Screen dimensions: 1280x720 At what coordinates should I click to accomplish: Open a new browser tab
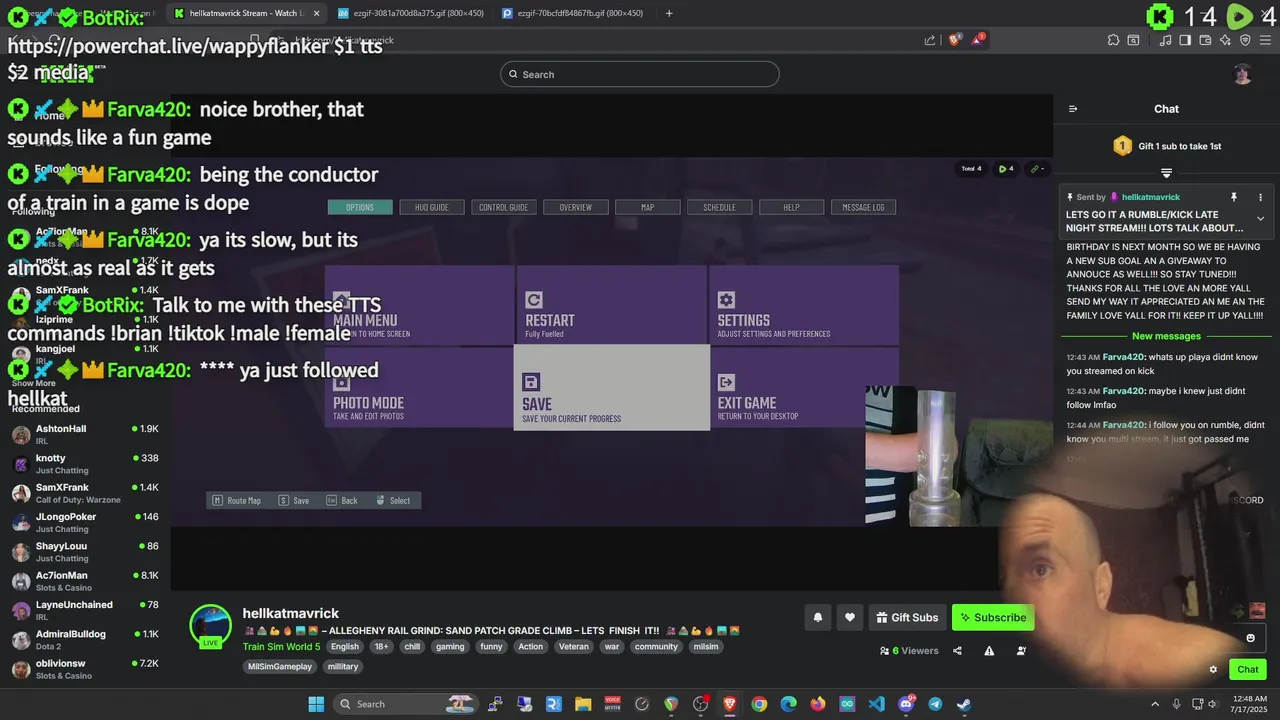tap(669, 13)
